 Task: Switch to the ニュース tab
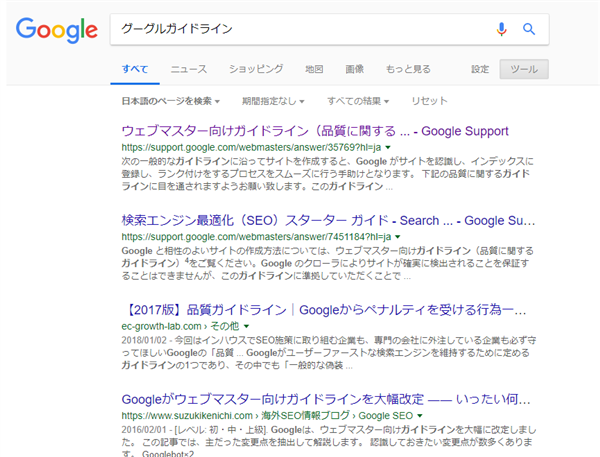click(x=189, y=69)
